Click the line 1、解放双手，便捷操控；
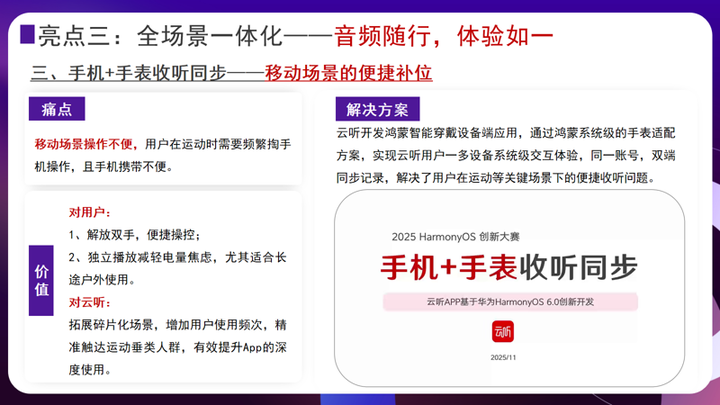The height and width of the screenshot is (405, 720). point(135,235)
